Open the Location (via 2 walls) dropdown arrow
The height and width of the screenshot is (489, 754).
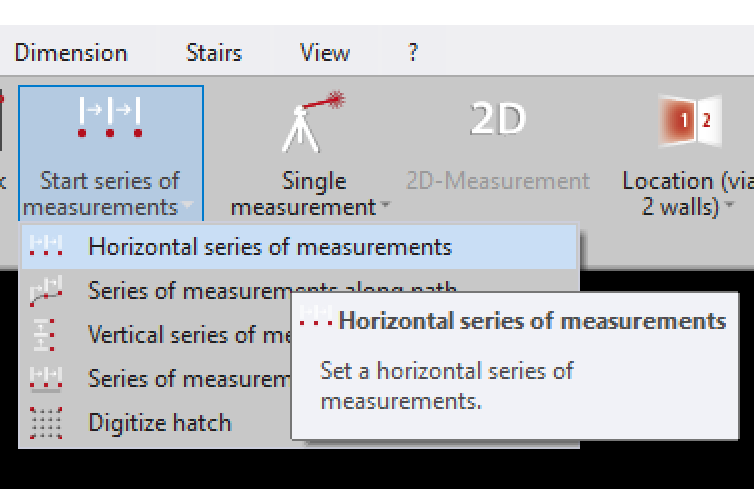730,208
